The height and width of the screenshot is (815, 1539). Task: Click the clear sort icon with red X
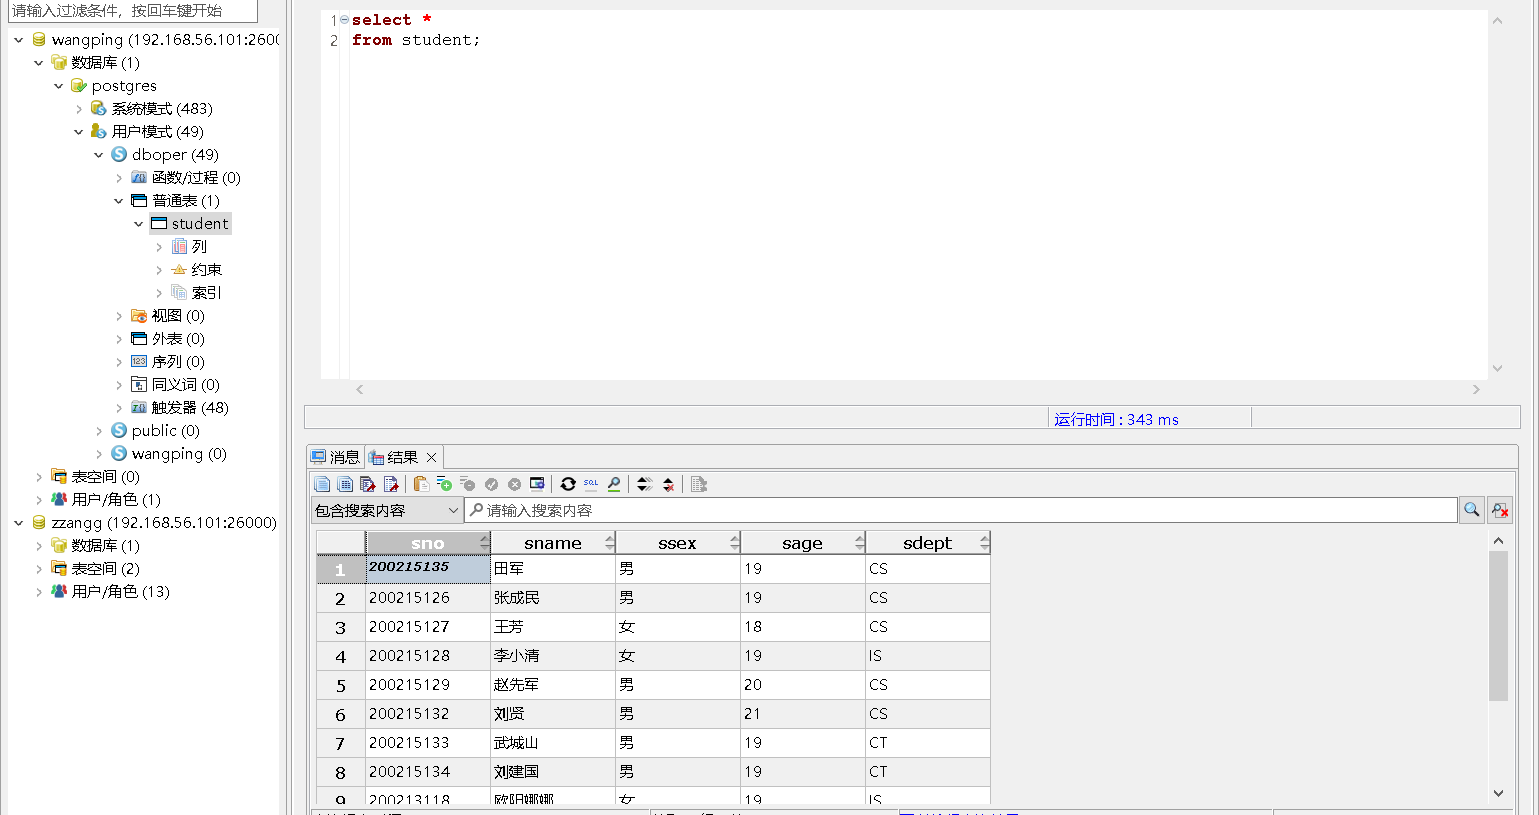668,484
